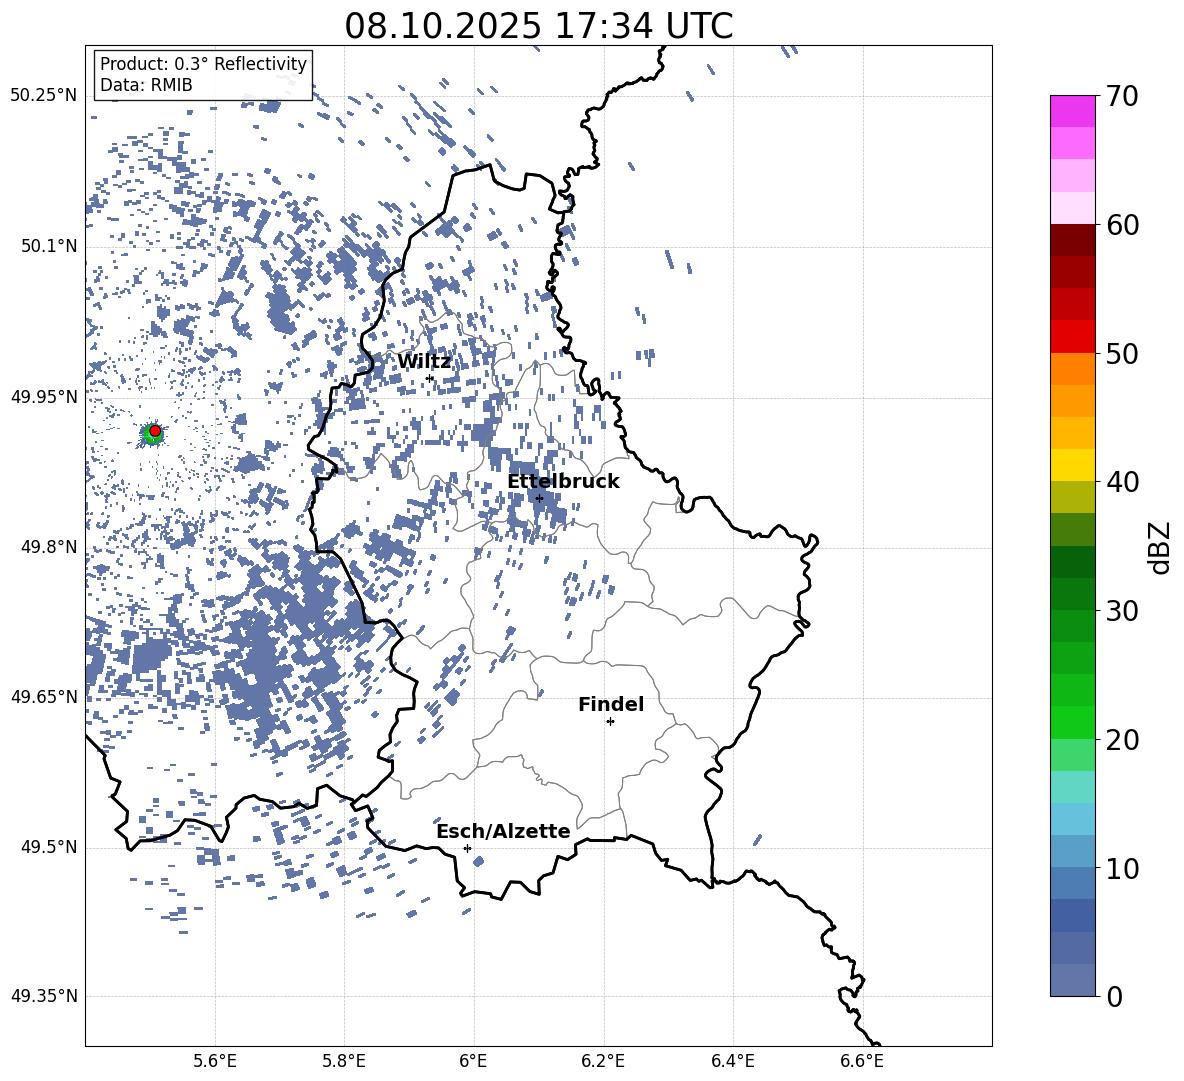Screen dimensions: 1184x1081
Task: Click the 6°E longitude label
Action: [x=473, y=1061]
